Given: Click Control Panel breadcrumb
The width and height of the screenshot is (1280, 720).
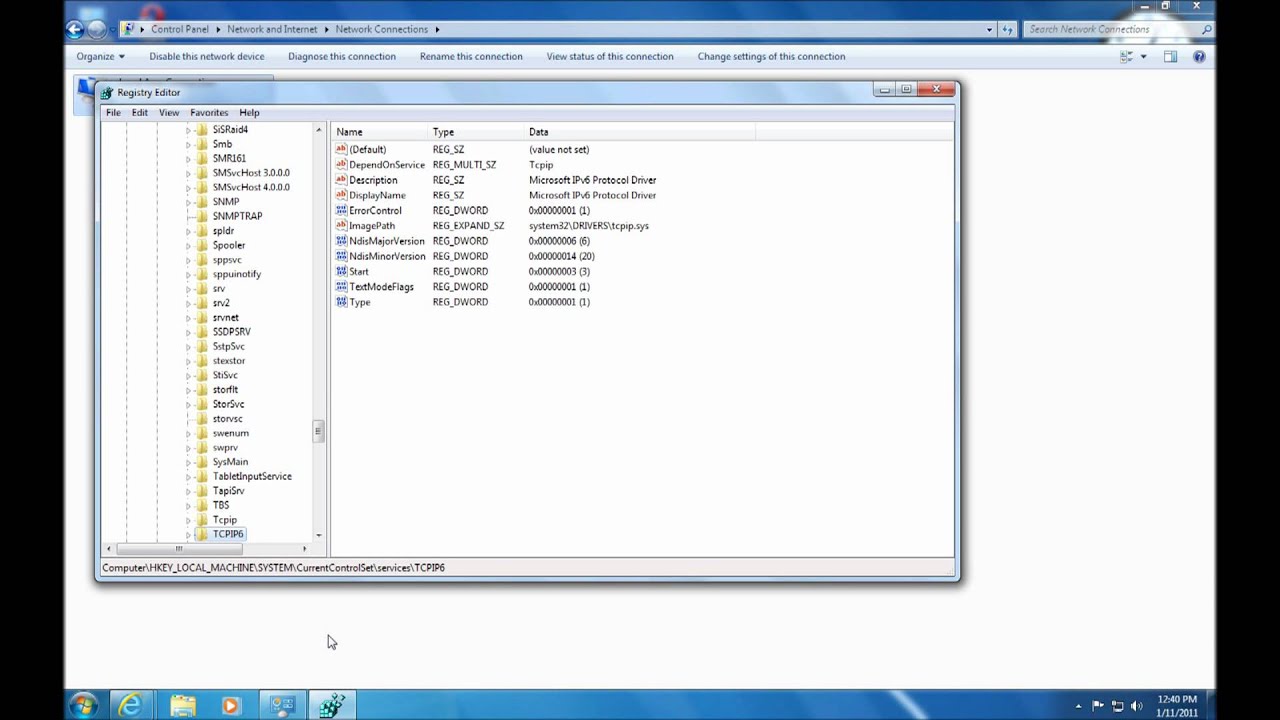Looking at the screenshot, I should click(180, 29).
